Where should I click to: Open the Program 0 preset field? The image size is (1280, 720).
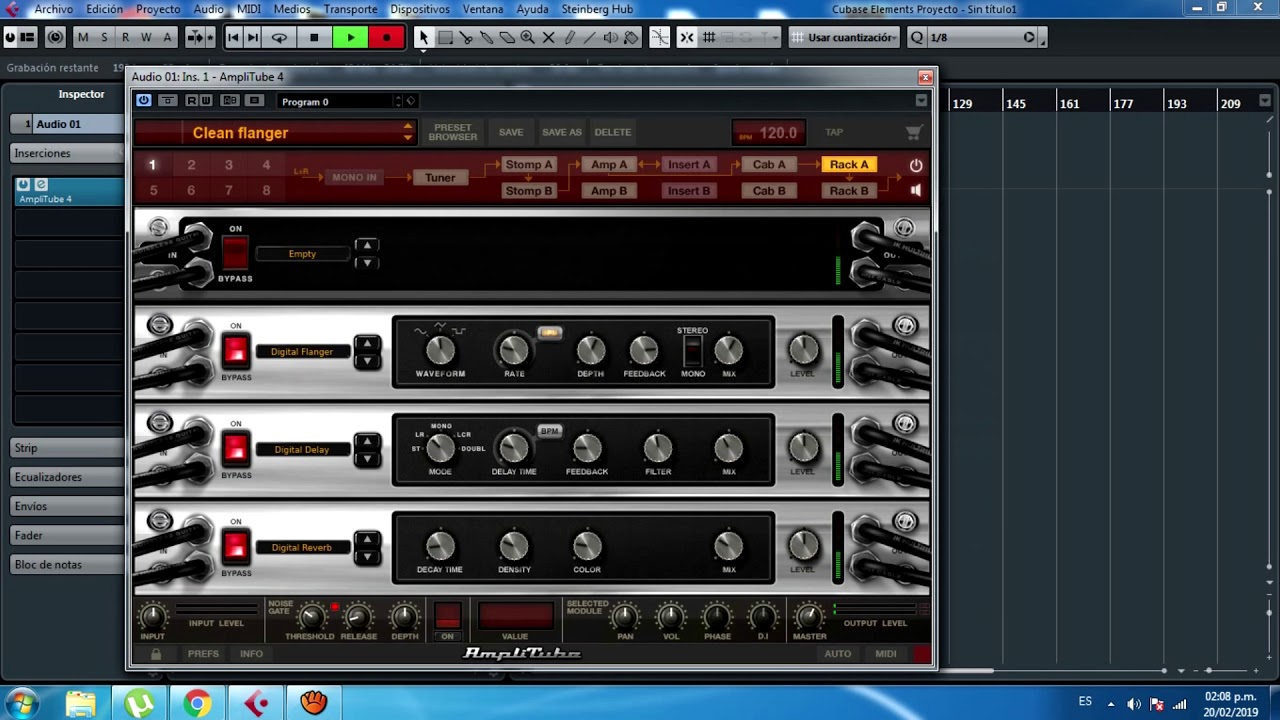coord(335,101)
